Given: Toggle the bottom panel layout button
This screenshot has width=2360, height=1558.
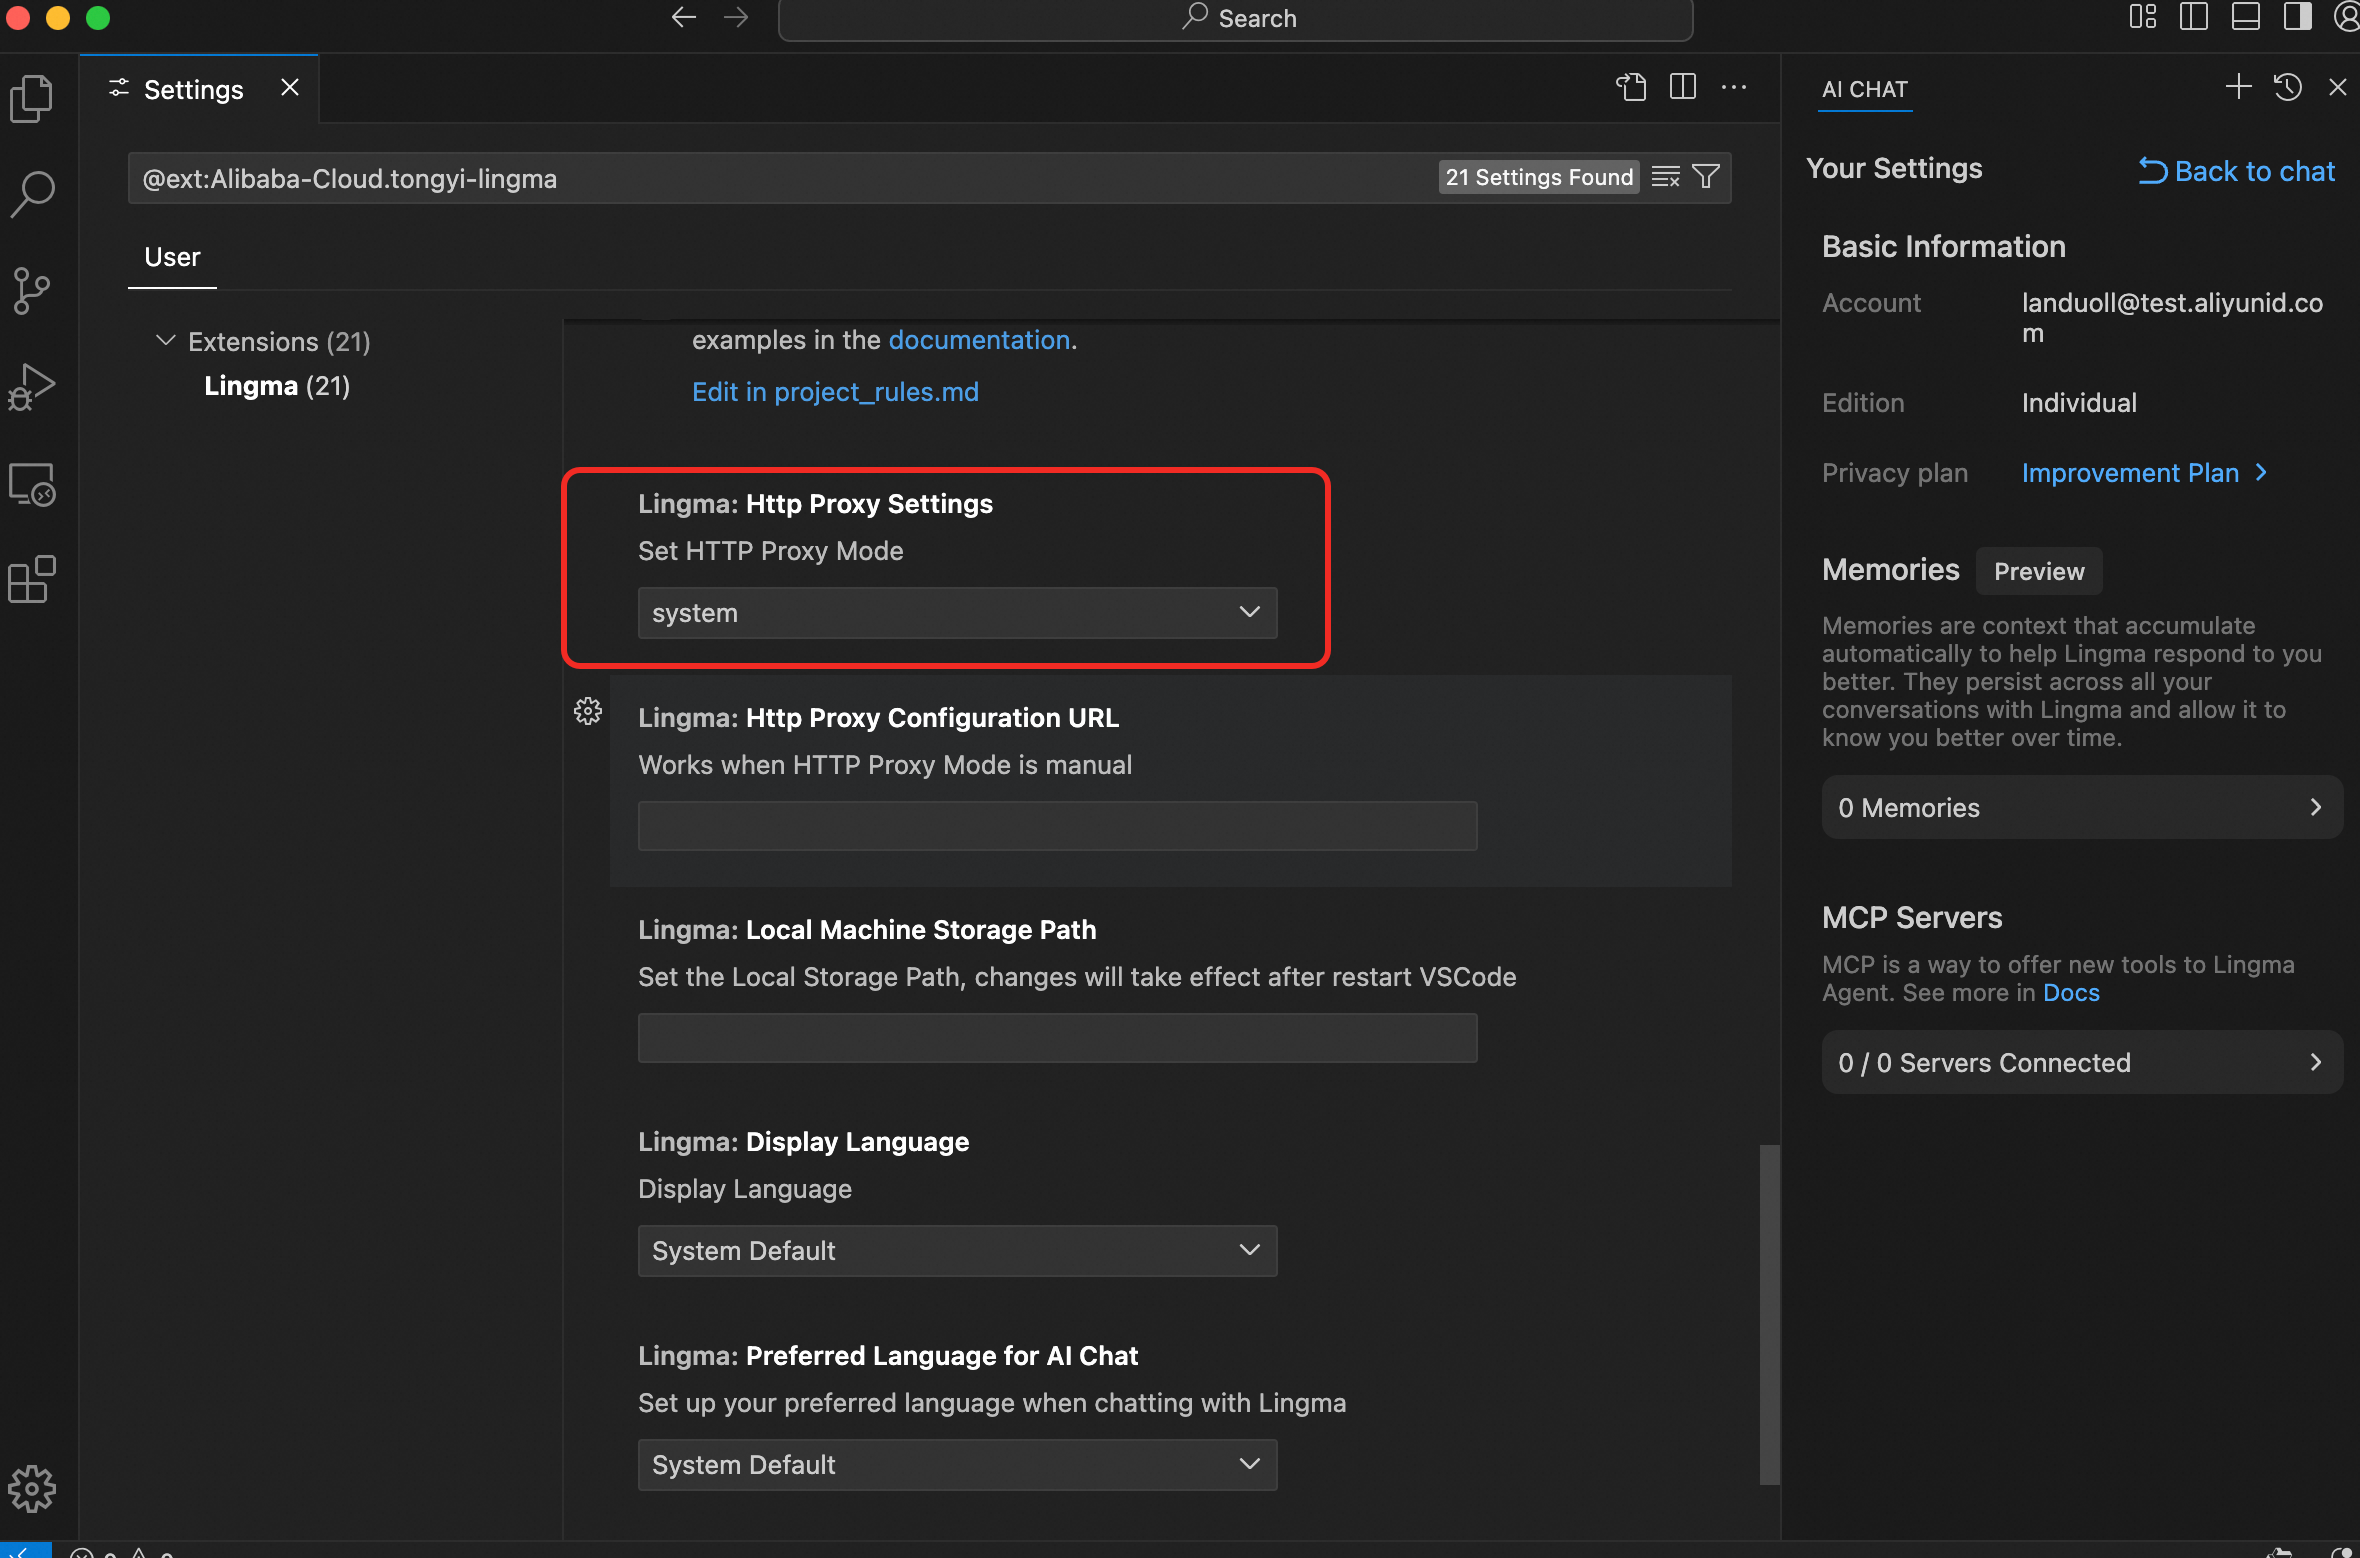Looking at the screenshot, I should pos(2245,18).
